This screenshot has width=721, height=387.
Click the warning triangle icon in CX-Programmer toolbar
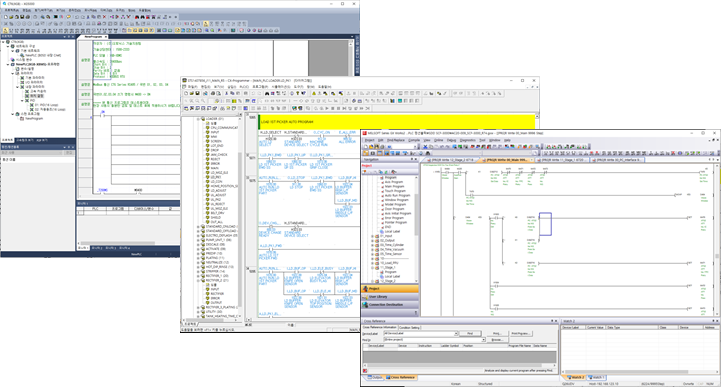tap(314, 93)
